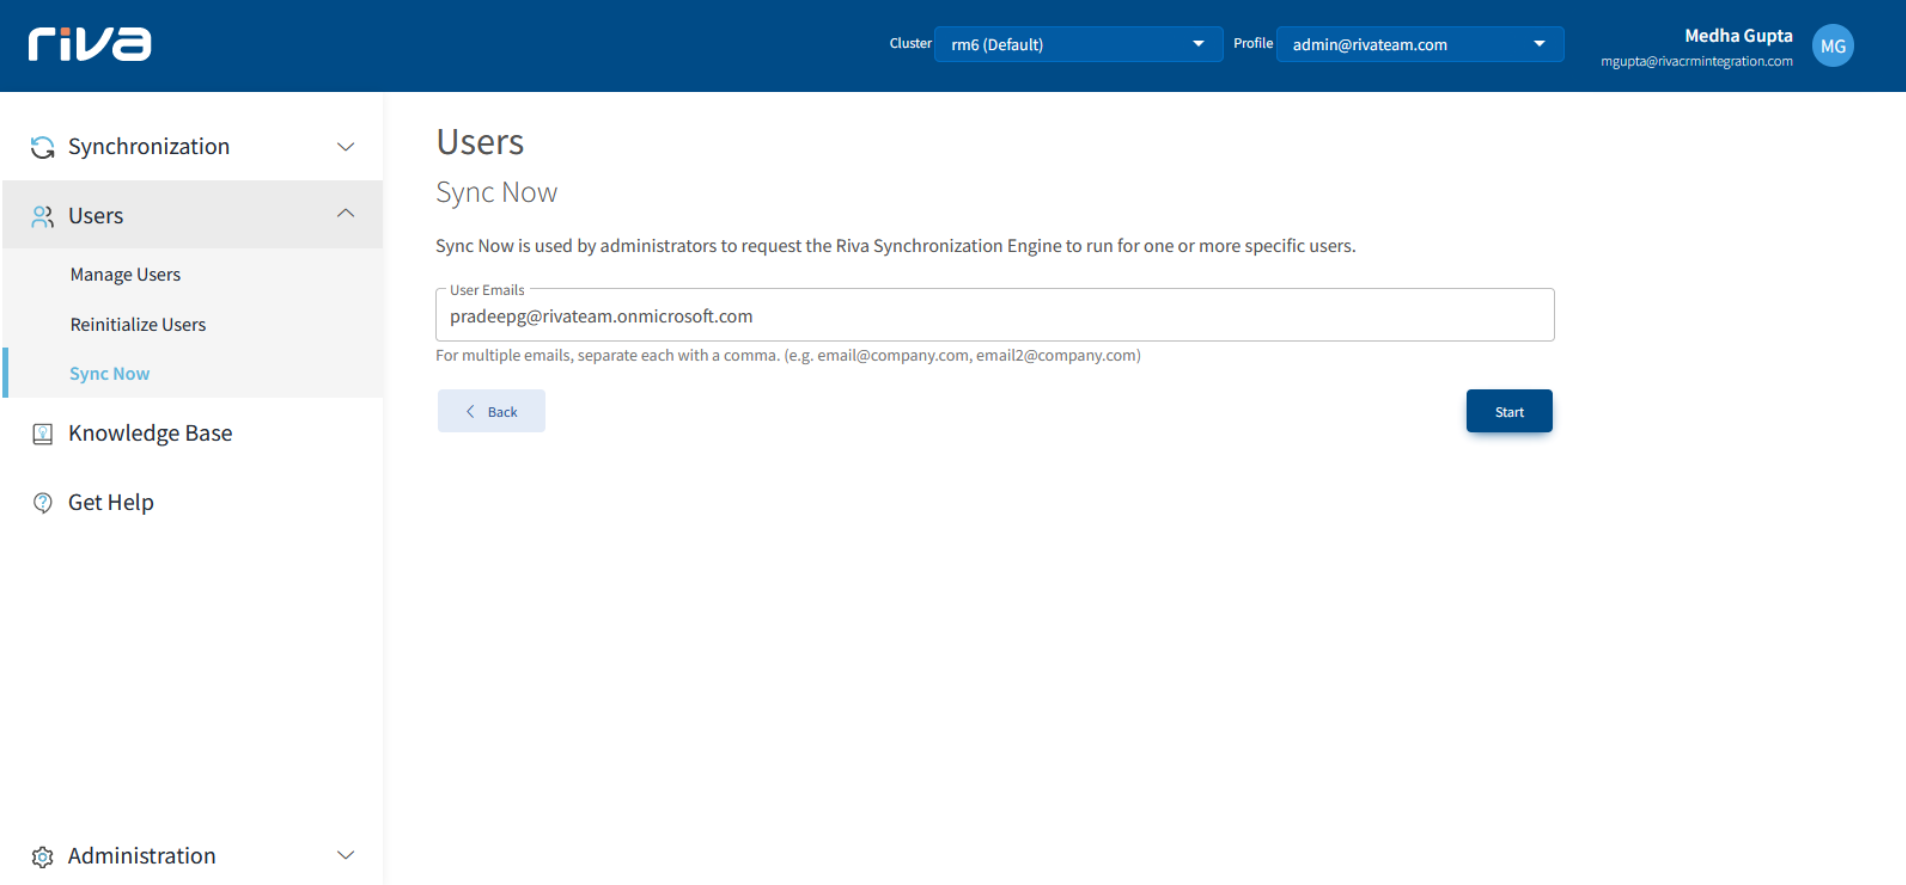
Task: Click the Back button's left chevron icon
Action: 470,411
